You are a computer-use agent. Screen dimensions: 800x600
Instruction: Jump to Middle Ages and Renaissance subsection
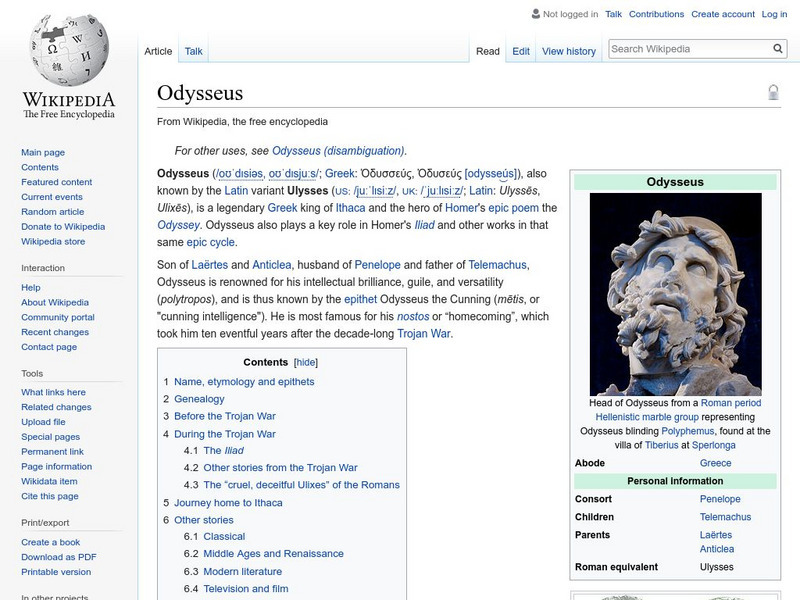(x=273, y=554)
